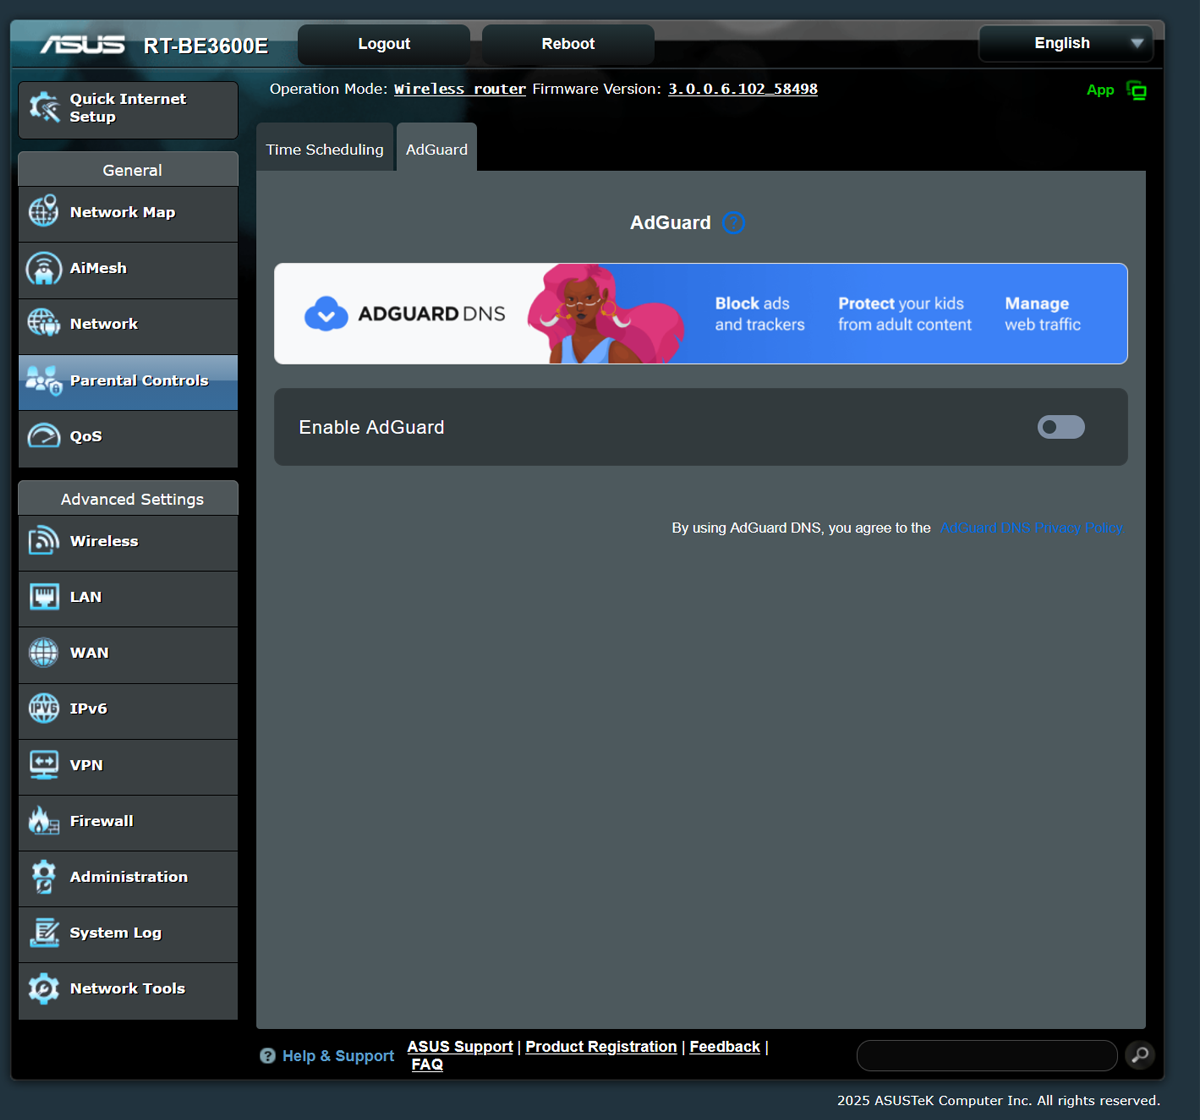Click the WAN globe icon

tap(43, 653)
